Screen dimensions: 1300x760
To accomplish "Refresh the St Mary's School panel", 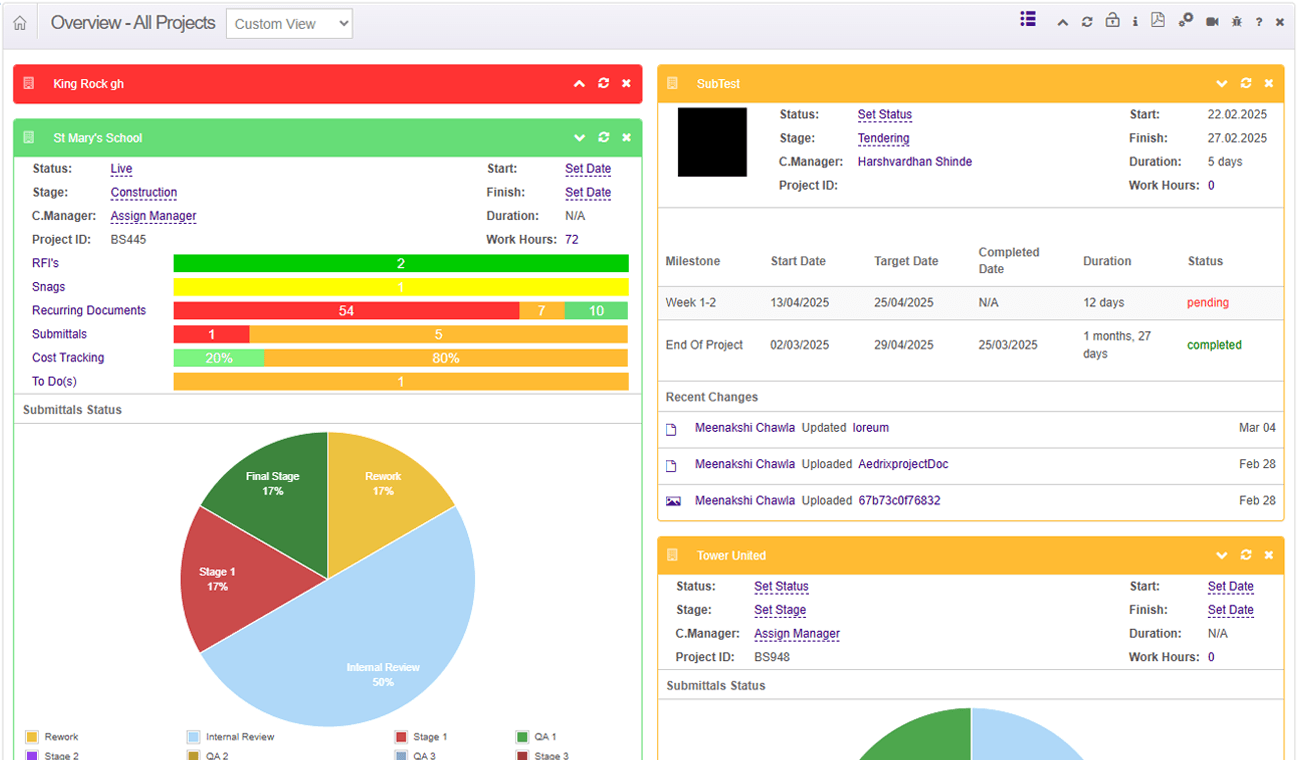I will click(603, 138).
